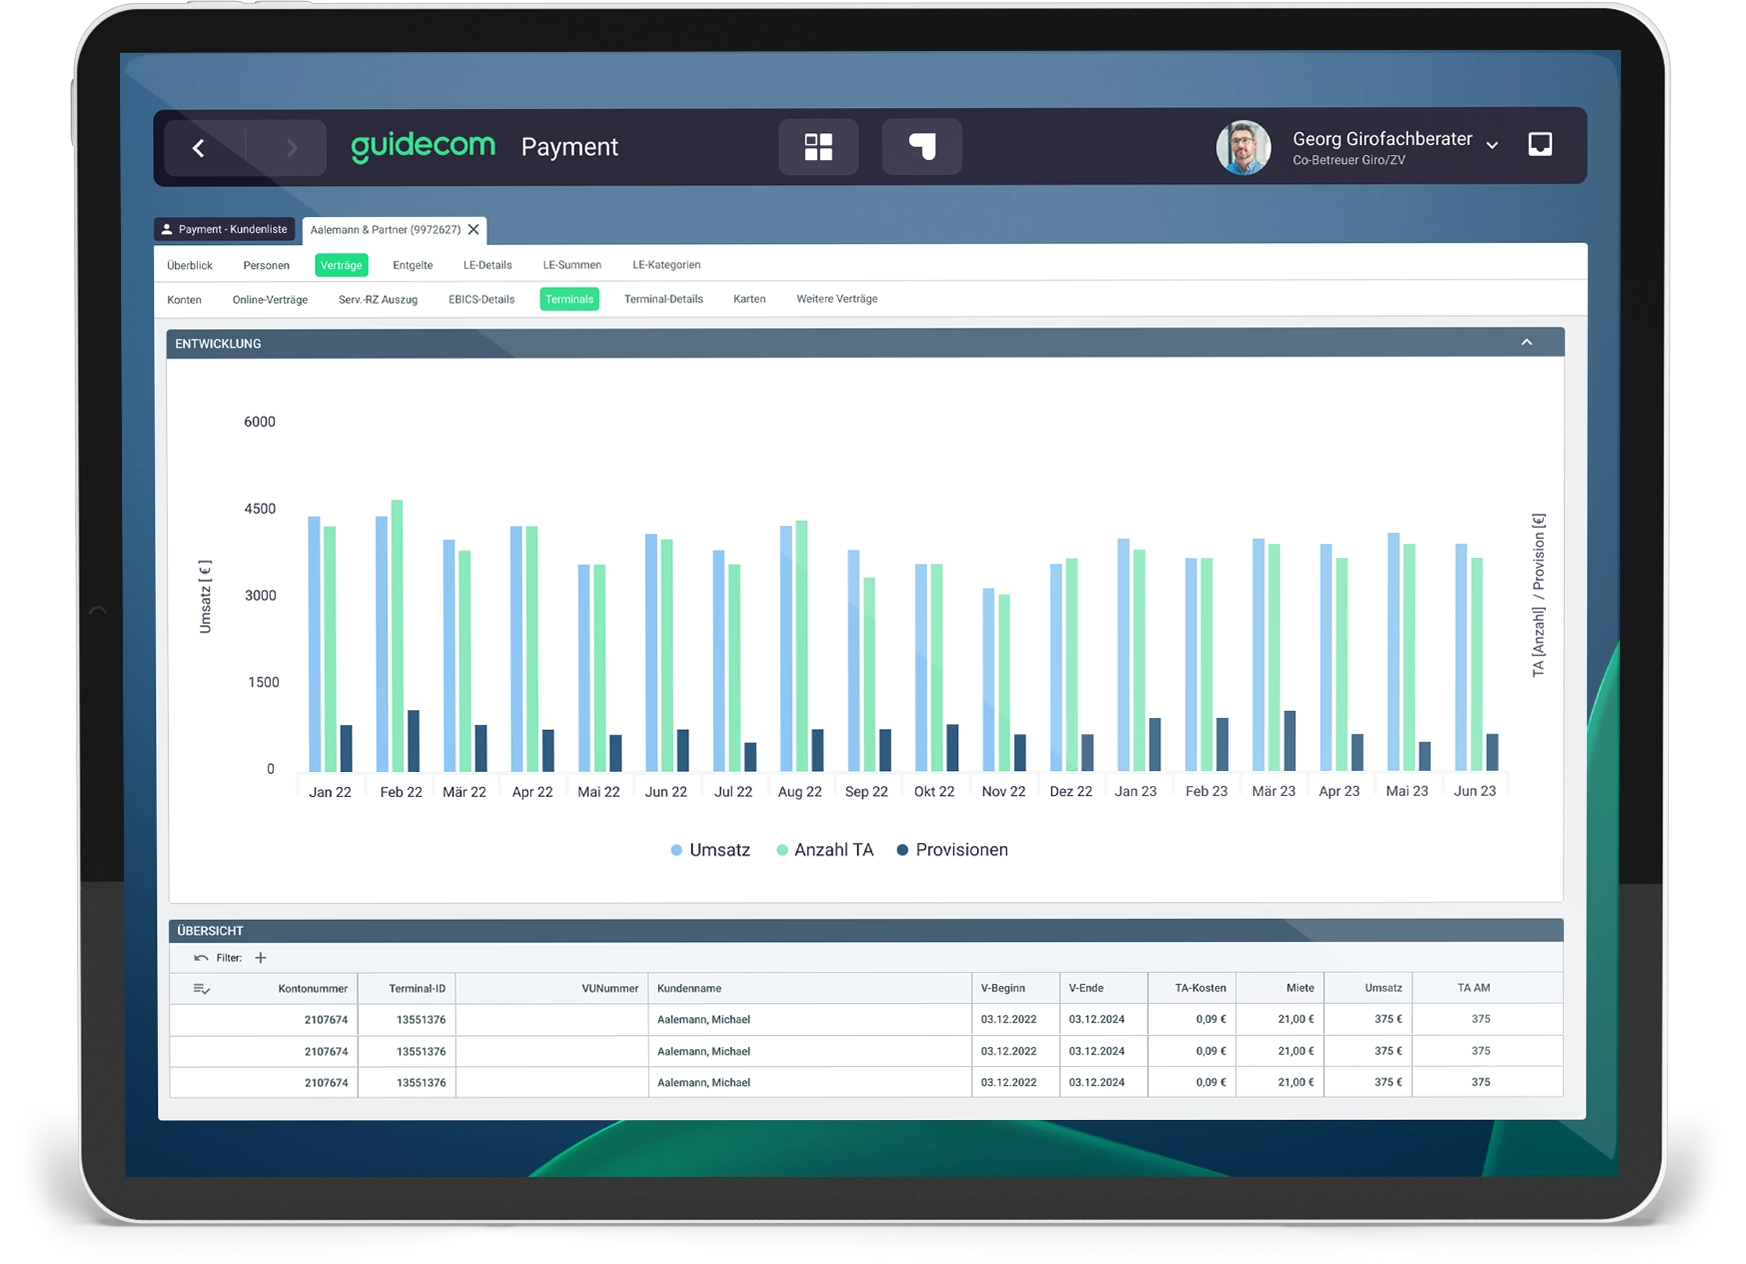Sort by the Umsatz table column header
Screen dimensions: 1746x1264
(x=1383, y=989)
